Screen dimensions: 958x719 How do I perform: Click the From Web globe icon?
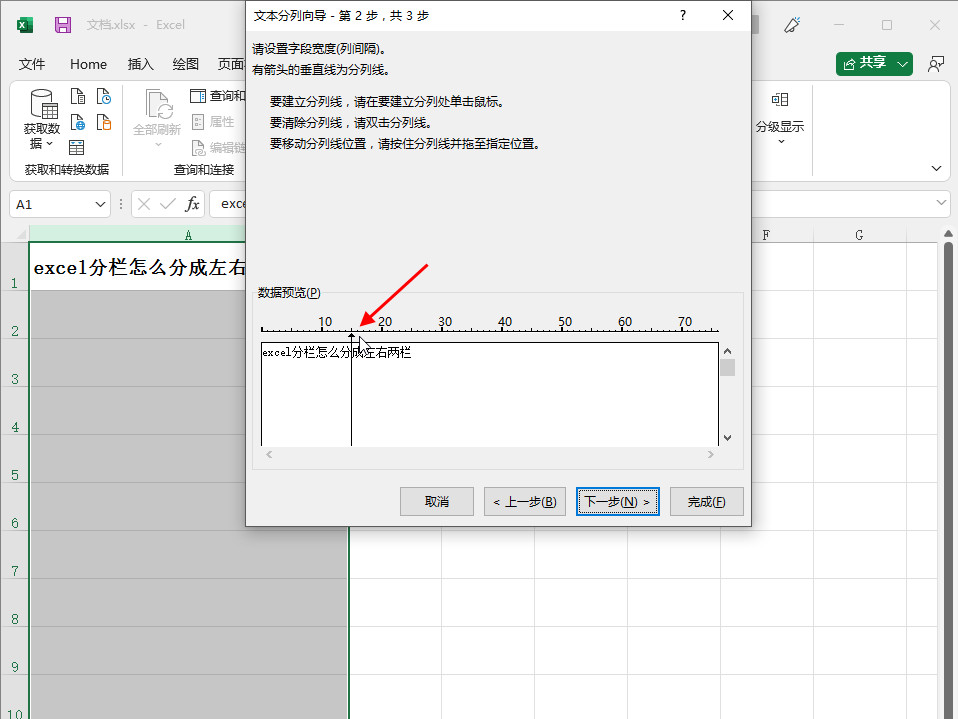point(78,122)
